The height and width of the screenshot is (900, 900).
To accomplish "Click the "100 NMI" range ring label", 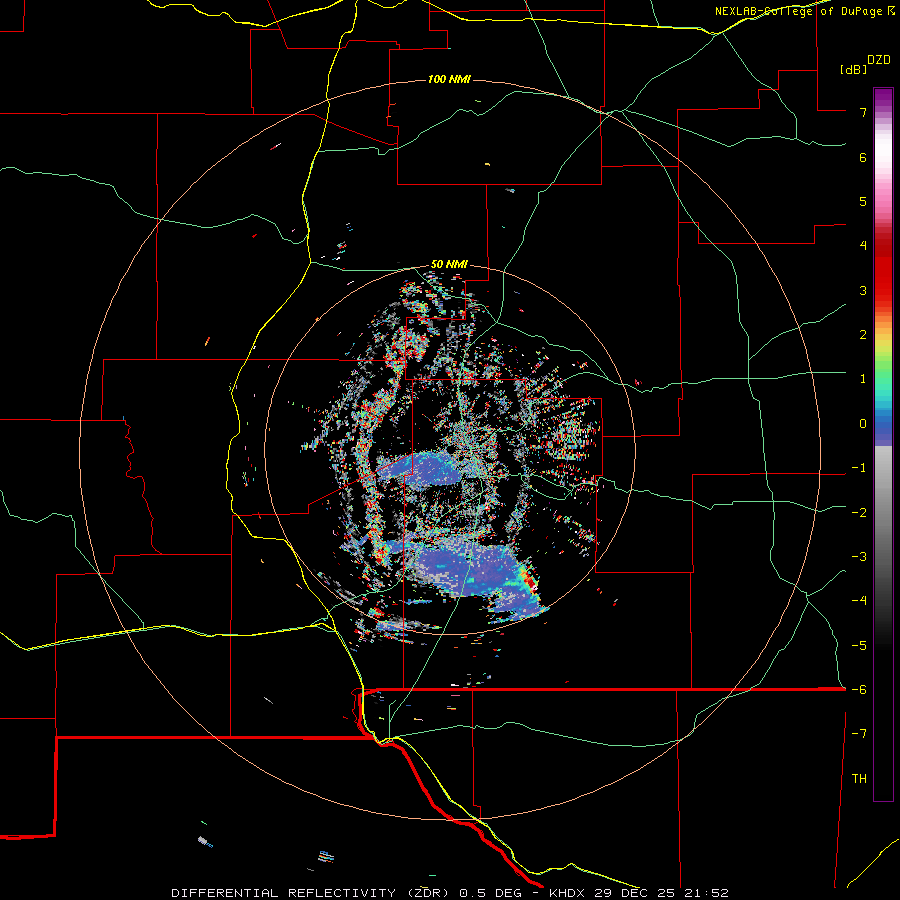I will (x=449, y=79).
